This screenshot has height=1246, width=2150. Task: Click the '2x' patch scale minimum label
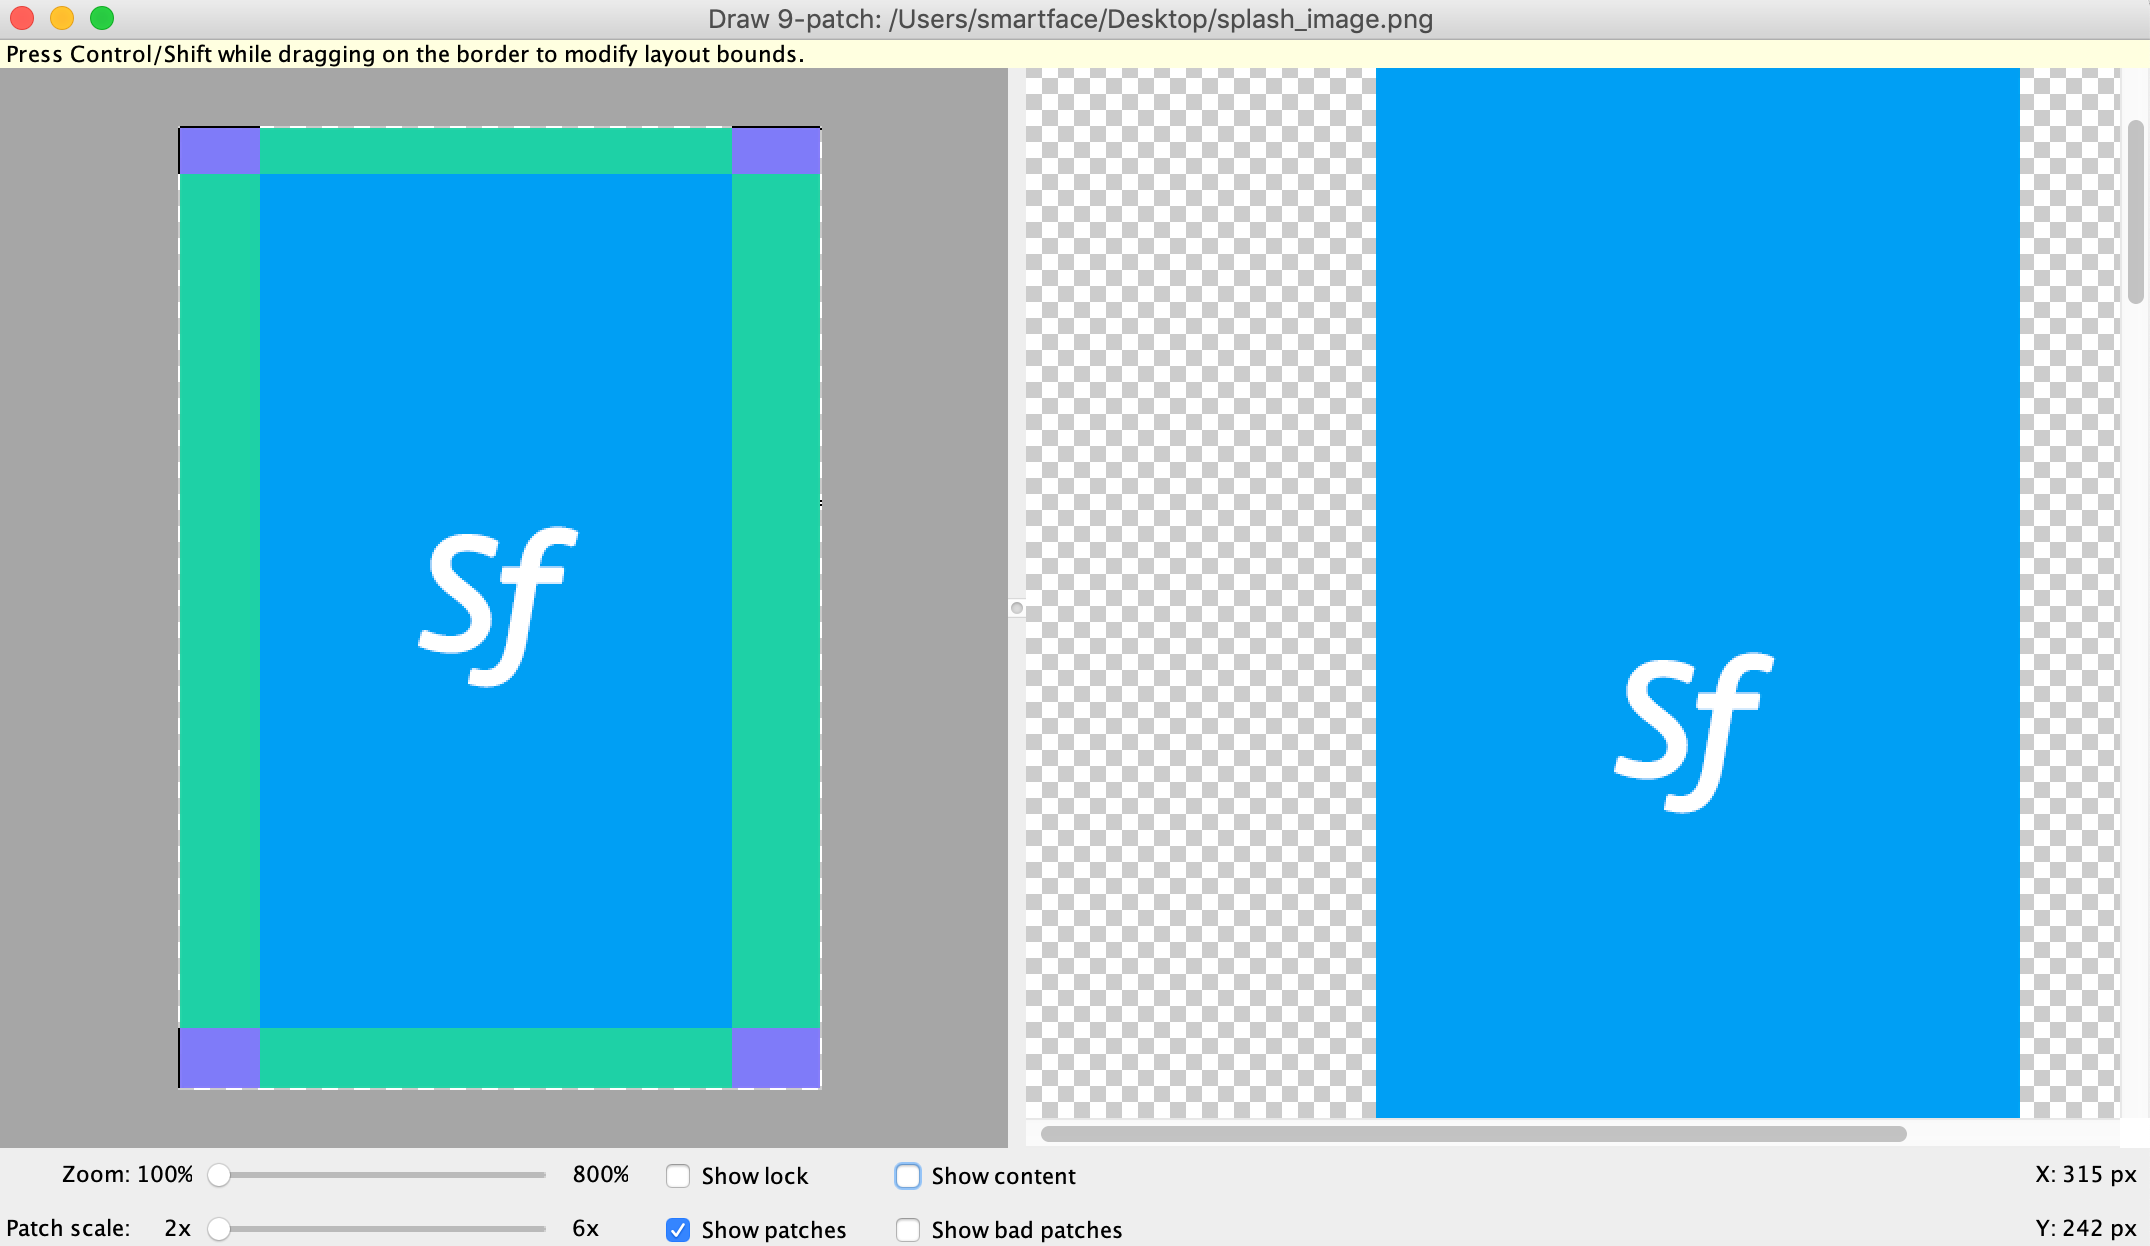(178, 1229)
